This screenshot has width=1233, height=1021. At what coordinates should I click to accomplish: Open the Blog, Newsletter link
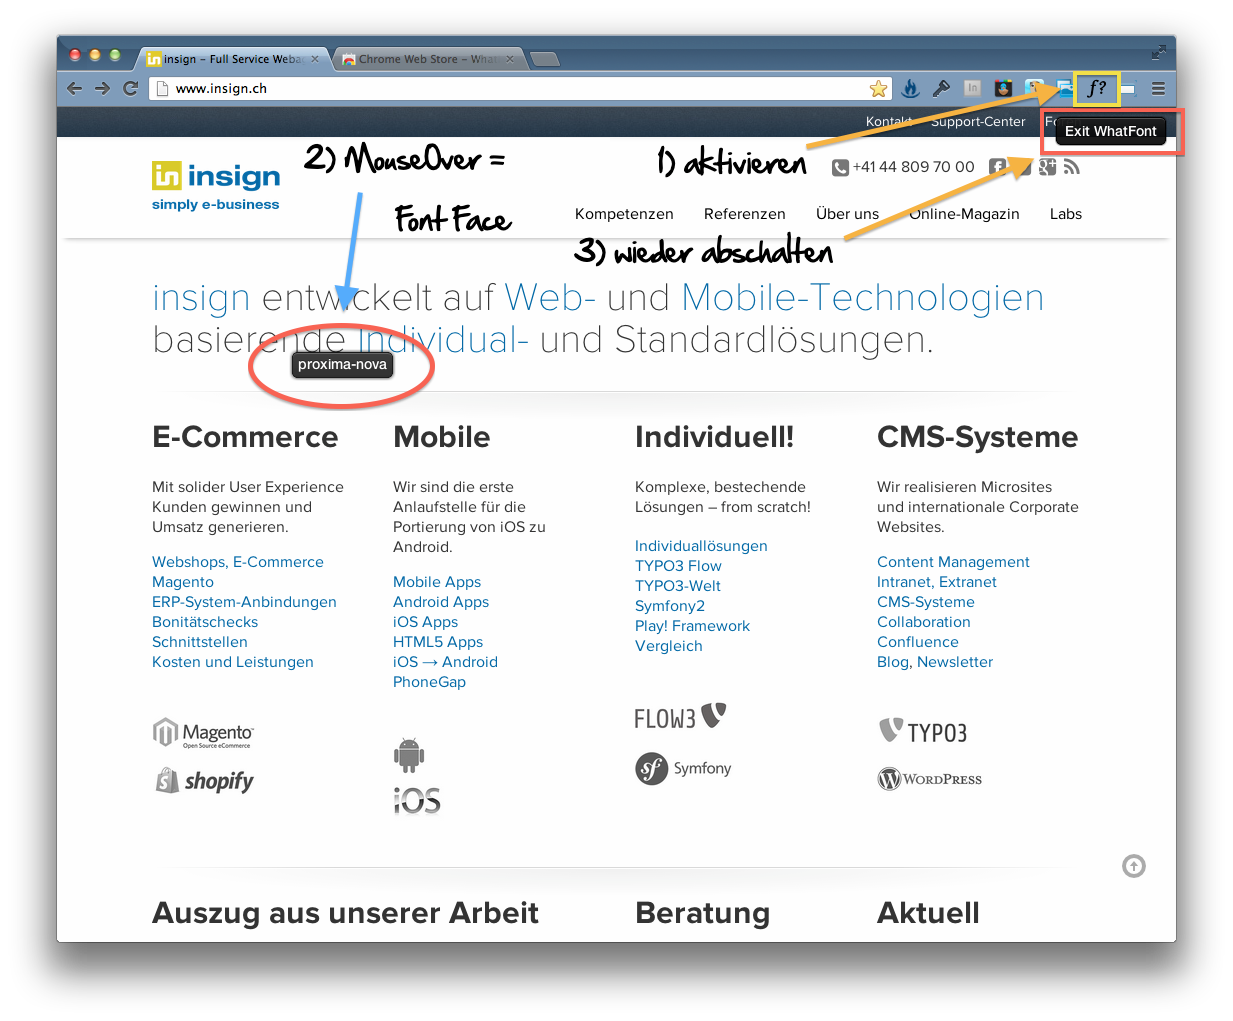935,662
